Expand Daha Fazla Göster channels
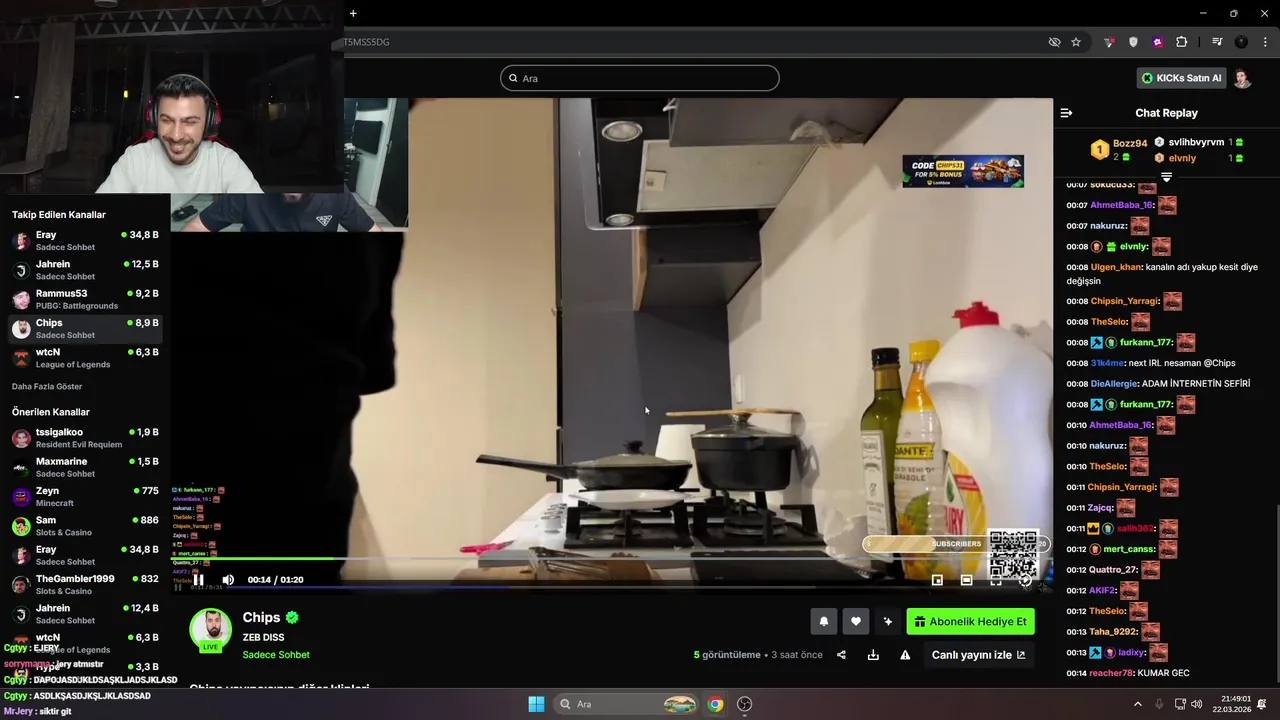The image size is (1280, 720). 47,386
